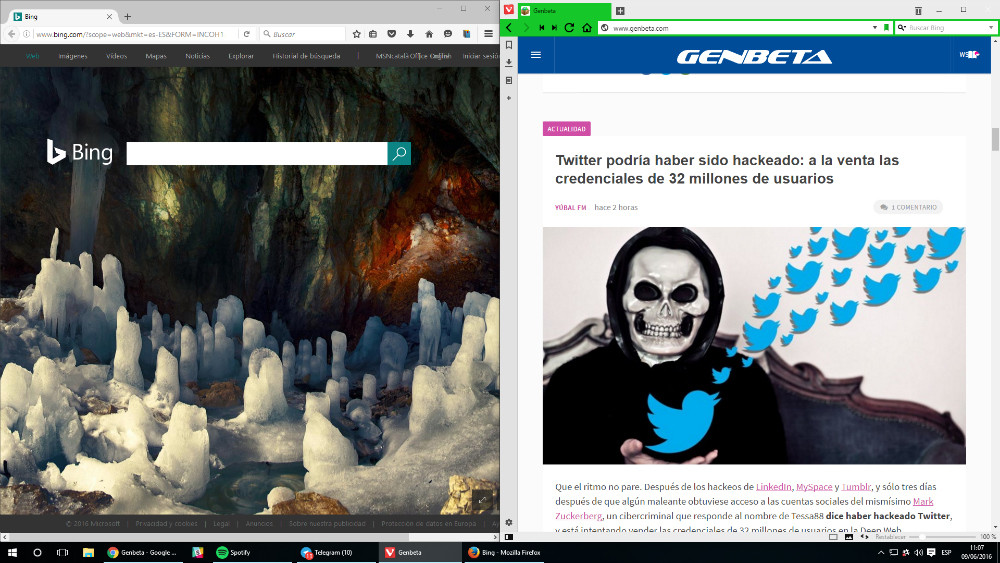Image resolution: width=1000 pixels, height=563 pixels.
Task: Click the Vivaldi page tiling icon
Action: point(833,537)
